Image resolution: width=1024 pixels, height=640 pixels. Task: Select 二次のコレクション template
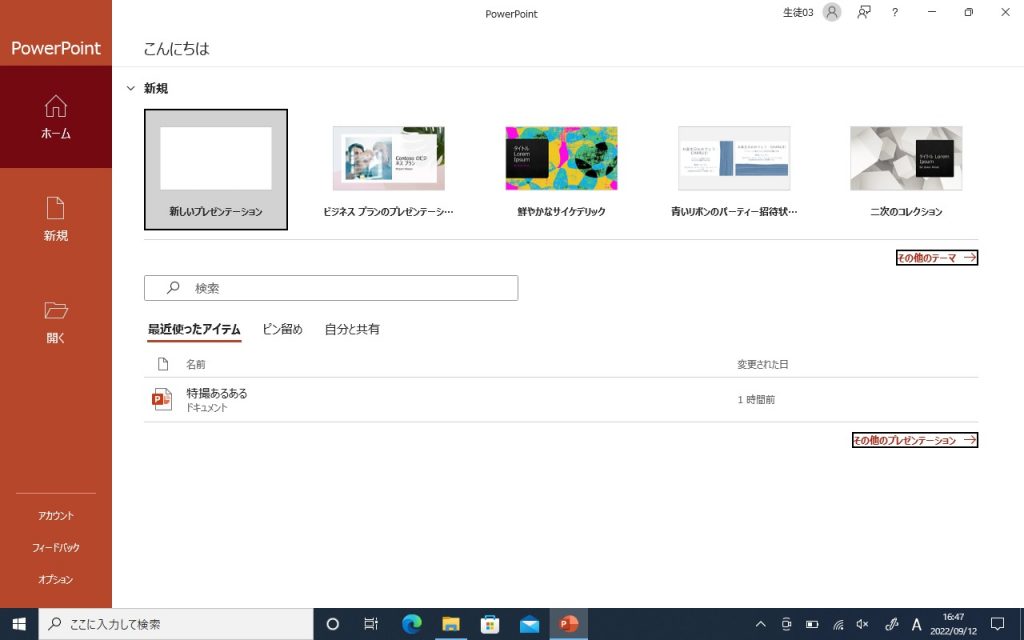906,170
